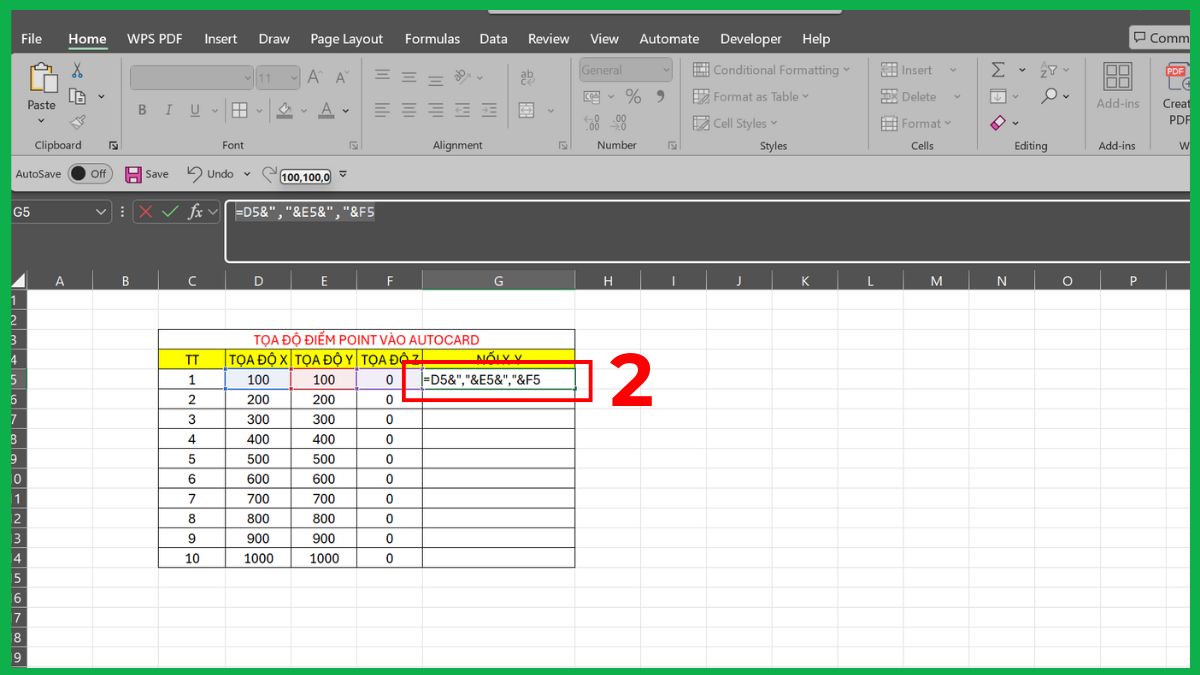Switch to the Formulas ribbon tab
This screenshot has height=675, width=1200.
432,39
